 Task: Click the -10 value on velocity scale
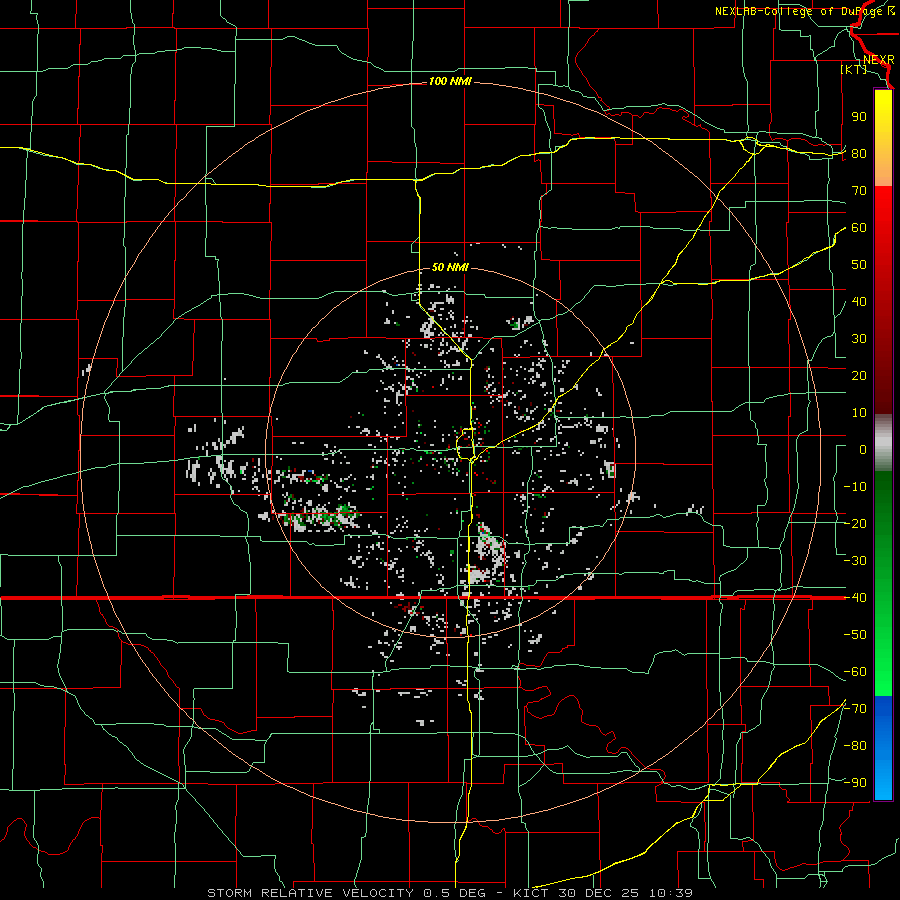[x=855, y=487]
